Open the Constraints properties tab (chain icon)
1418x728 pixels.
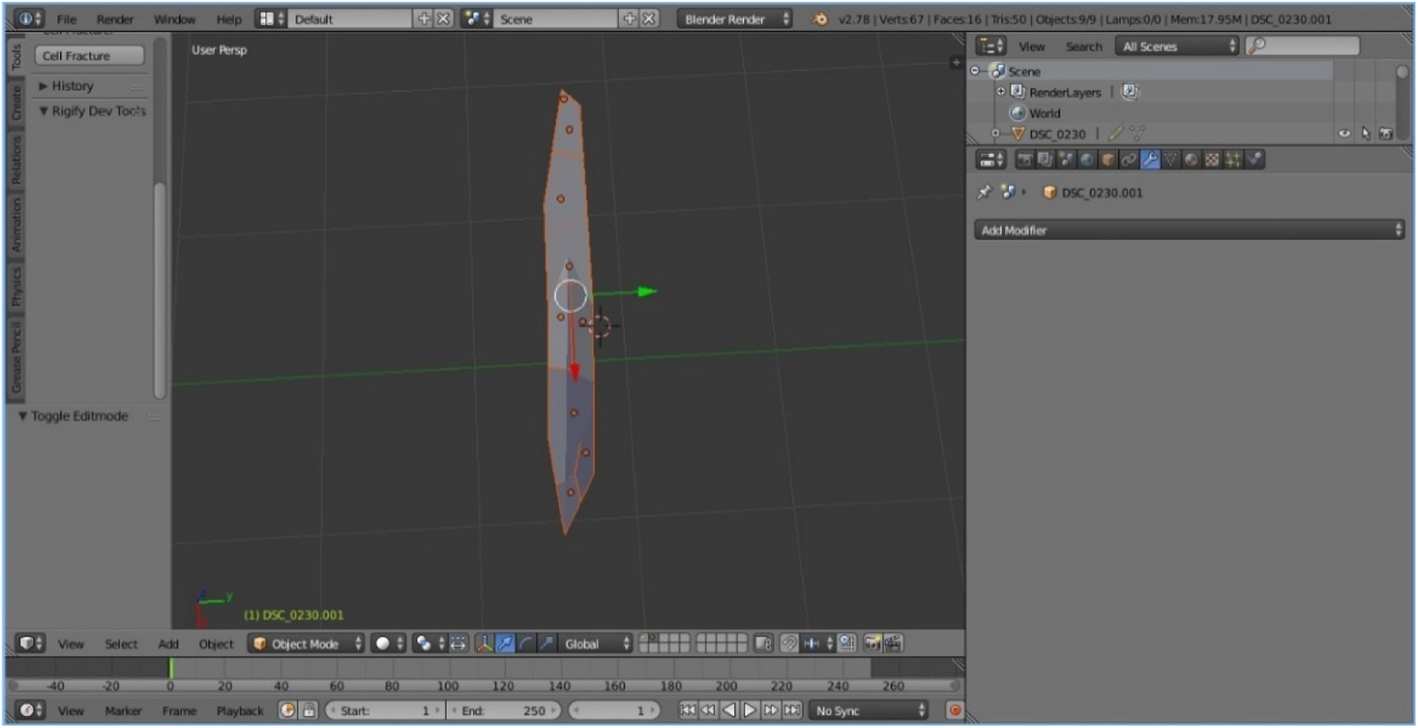(1128, 160)
